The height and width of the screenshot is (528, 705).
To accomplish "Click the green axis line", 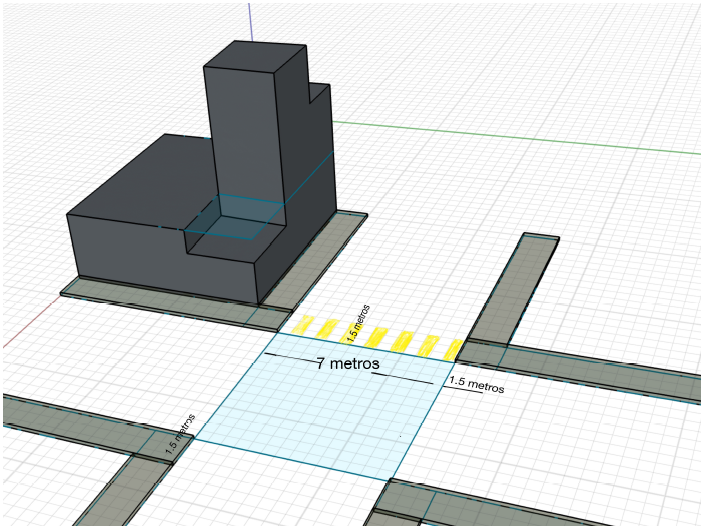I will 520,138.
